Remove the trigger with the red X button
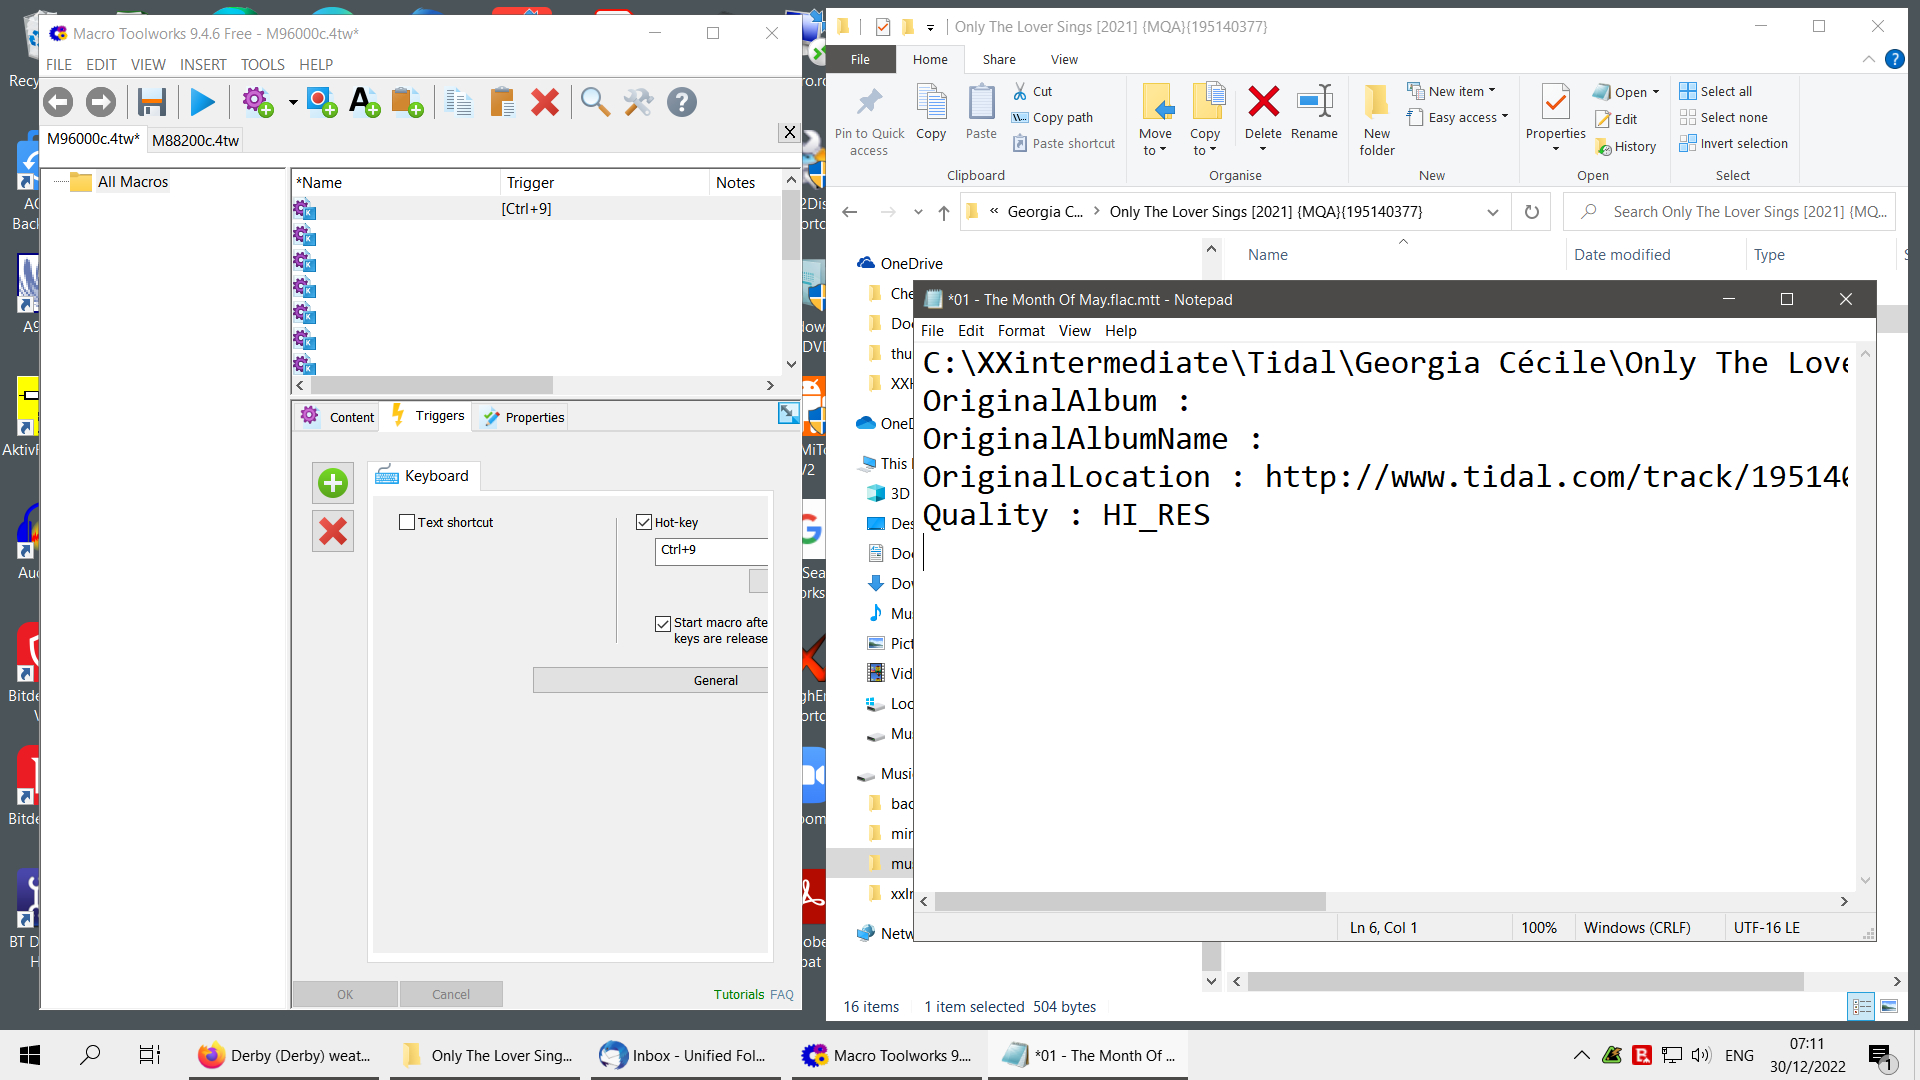The image size is (1920, 1080). [x=333, y=531]
